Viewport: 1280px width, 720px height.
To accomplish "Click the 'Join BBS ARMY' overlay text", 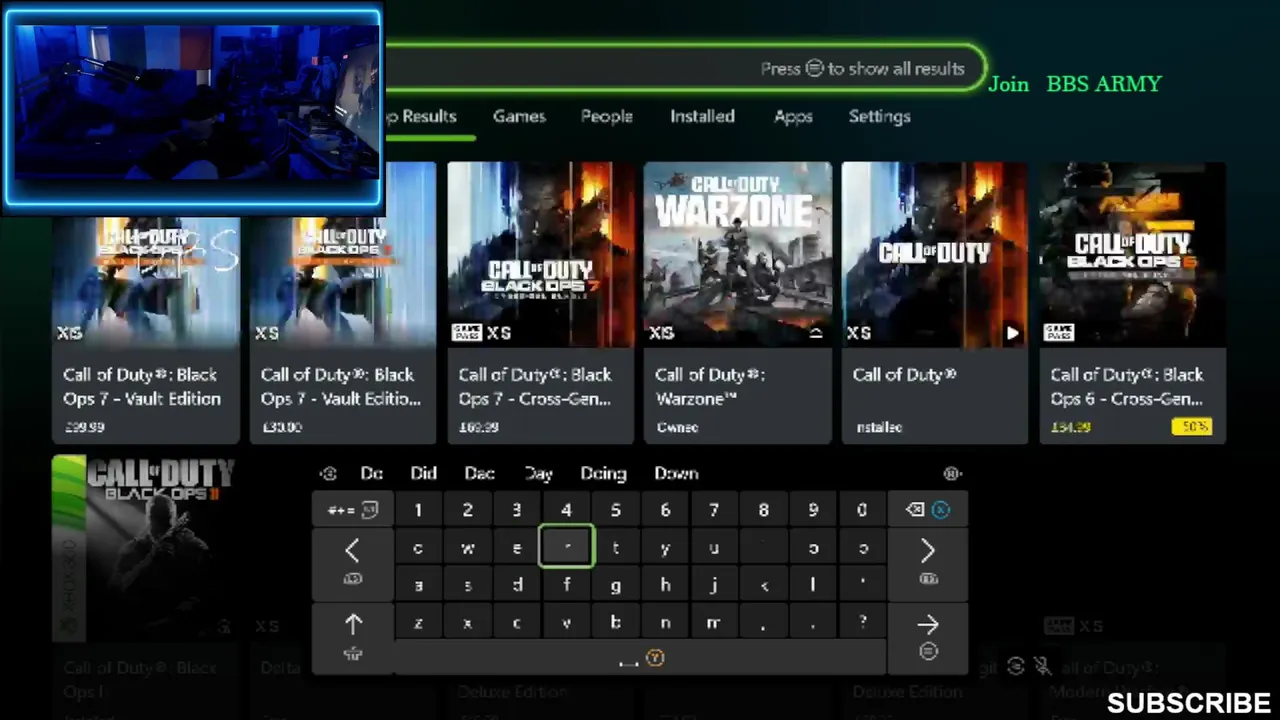I will (1075, 84).
